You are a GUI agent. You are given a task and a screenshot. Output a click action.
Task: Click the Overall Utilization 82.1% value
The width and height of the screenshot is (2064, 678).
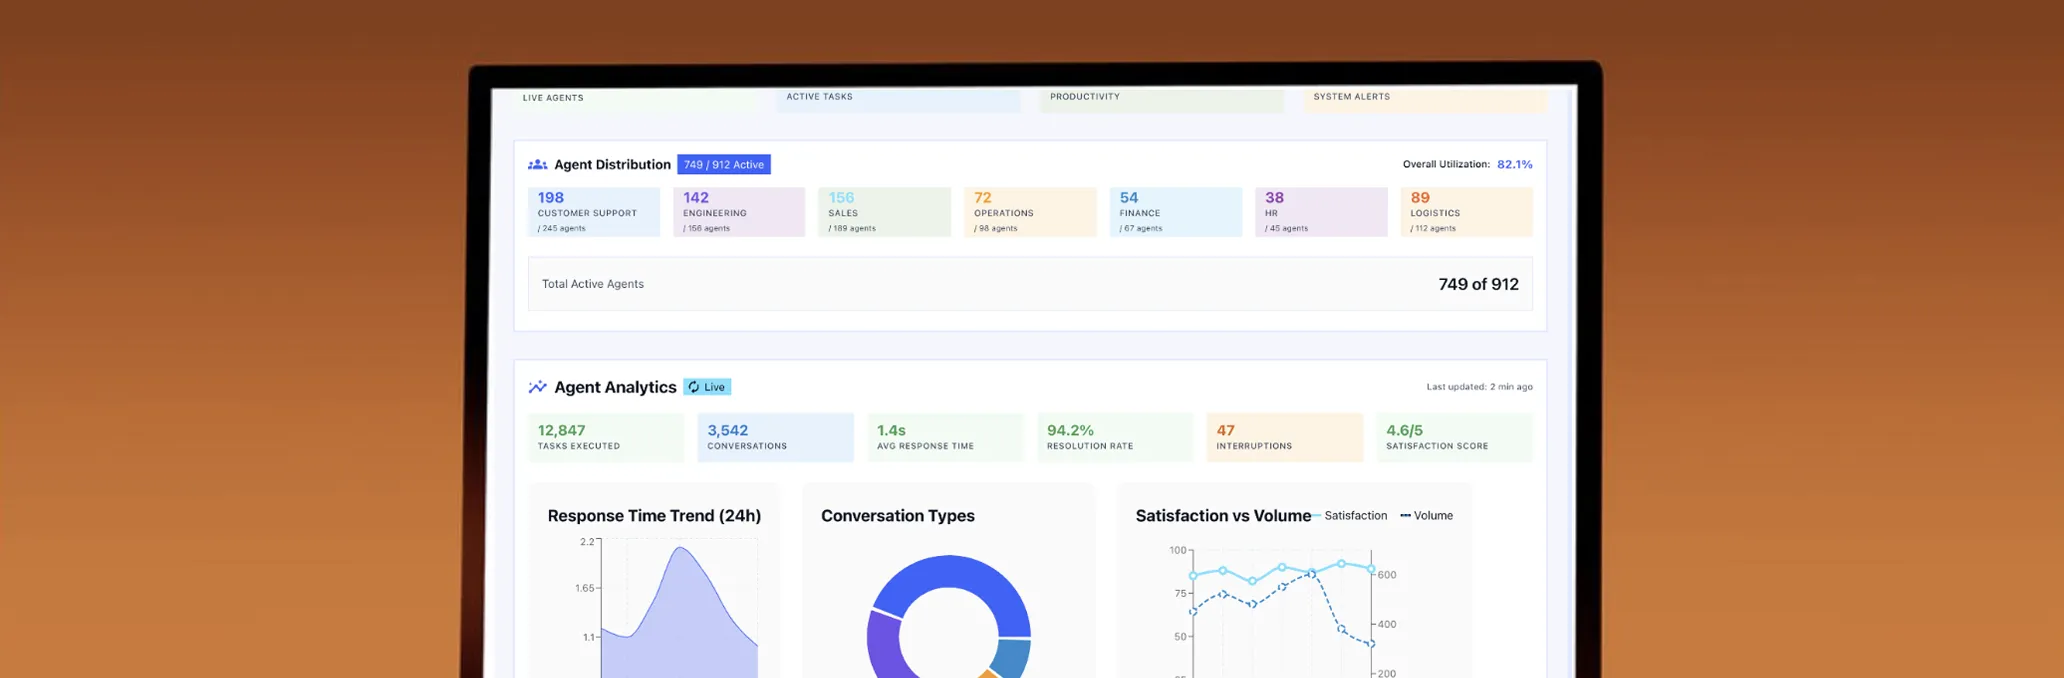pyautogui.click(x=1514, y=165)
